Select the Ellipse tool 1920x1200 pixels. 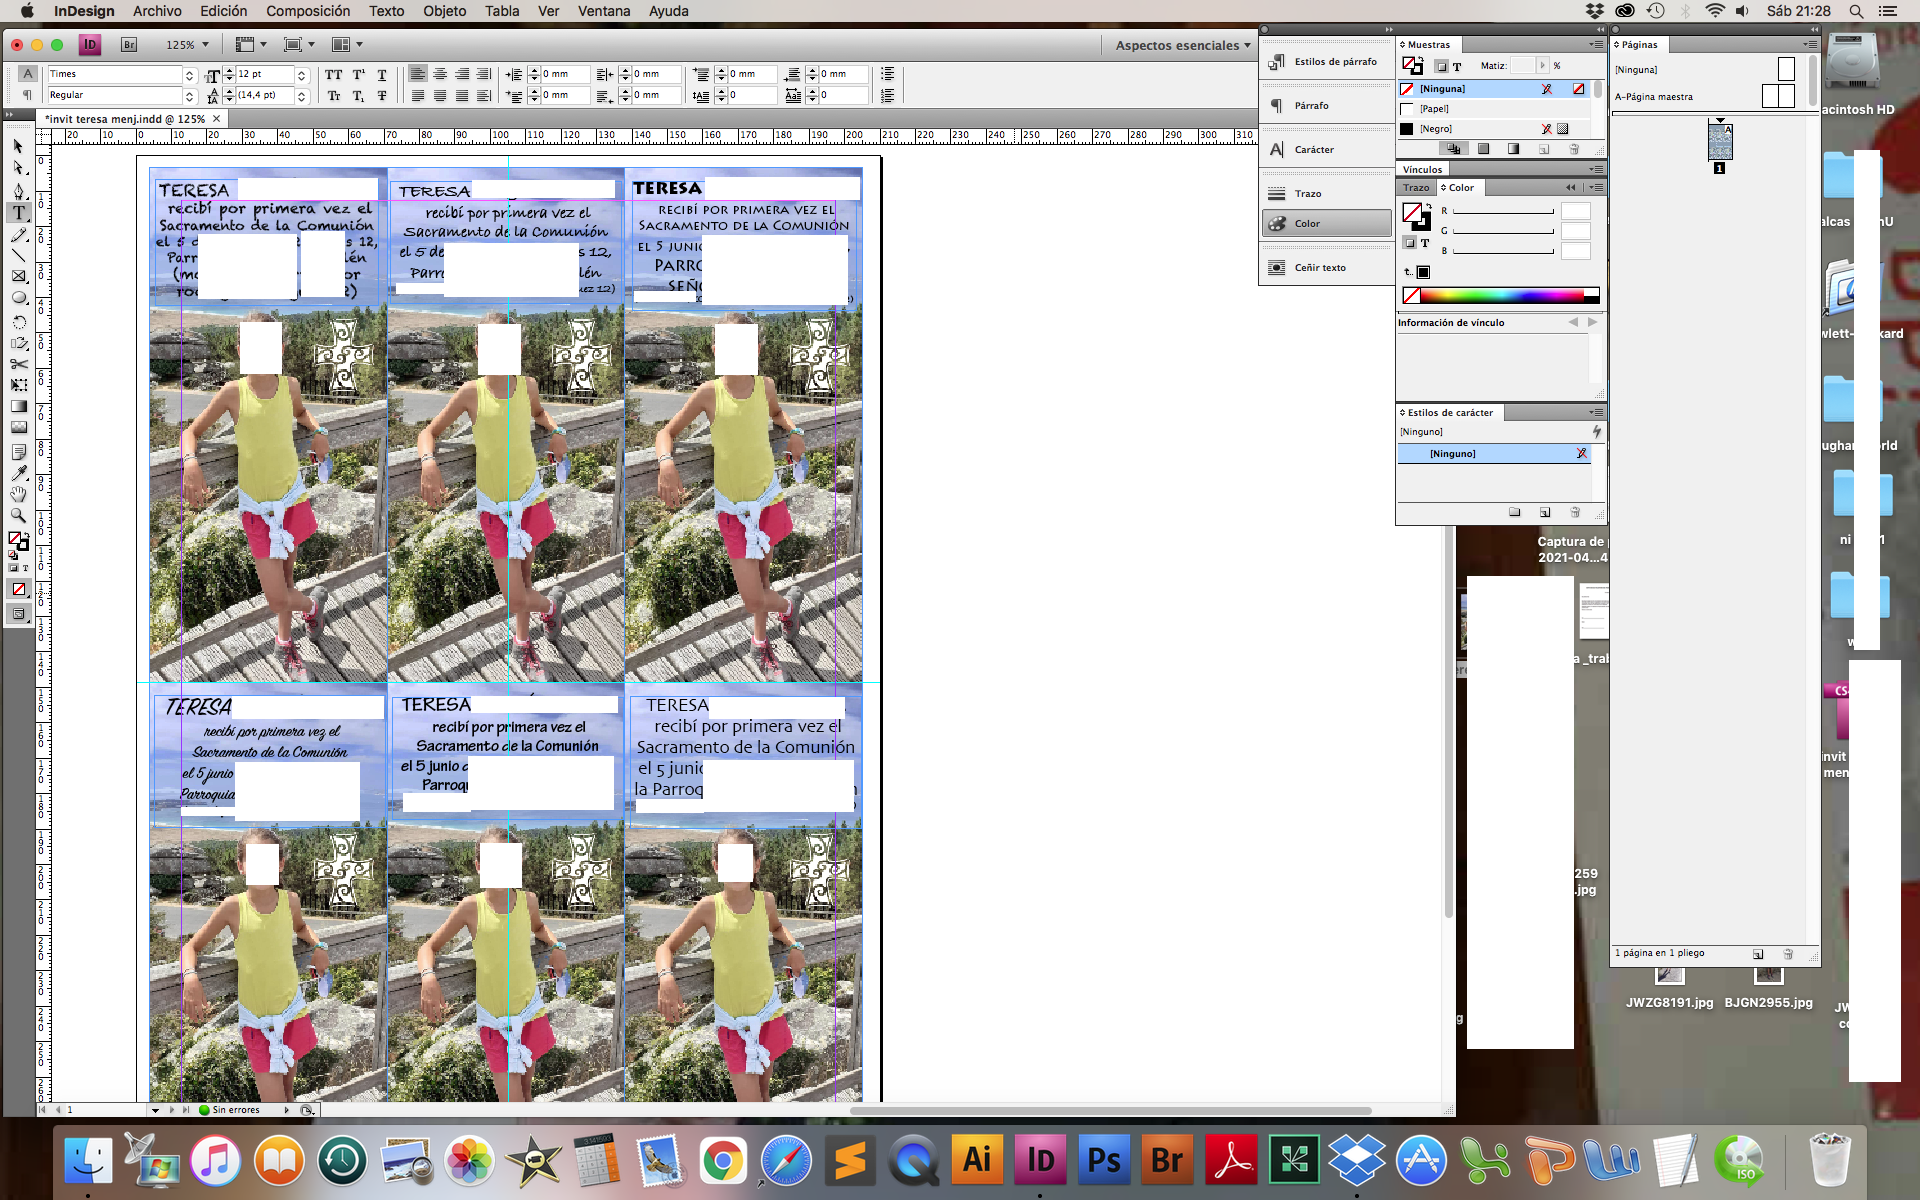tap(18, 298)
